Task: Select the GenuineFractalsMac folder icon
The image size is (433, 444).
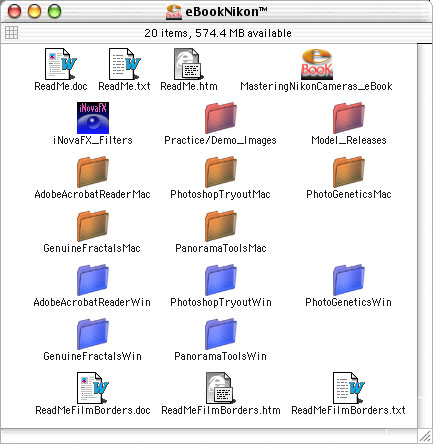Action: (93, 226)
